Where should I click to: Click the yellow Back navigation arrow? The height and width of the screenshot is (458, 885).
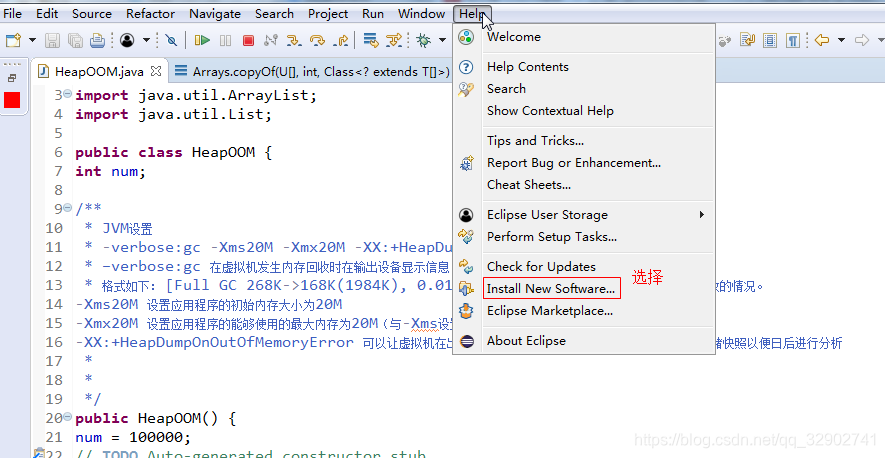pos(822,40)
